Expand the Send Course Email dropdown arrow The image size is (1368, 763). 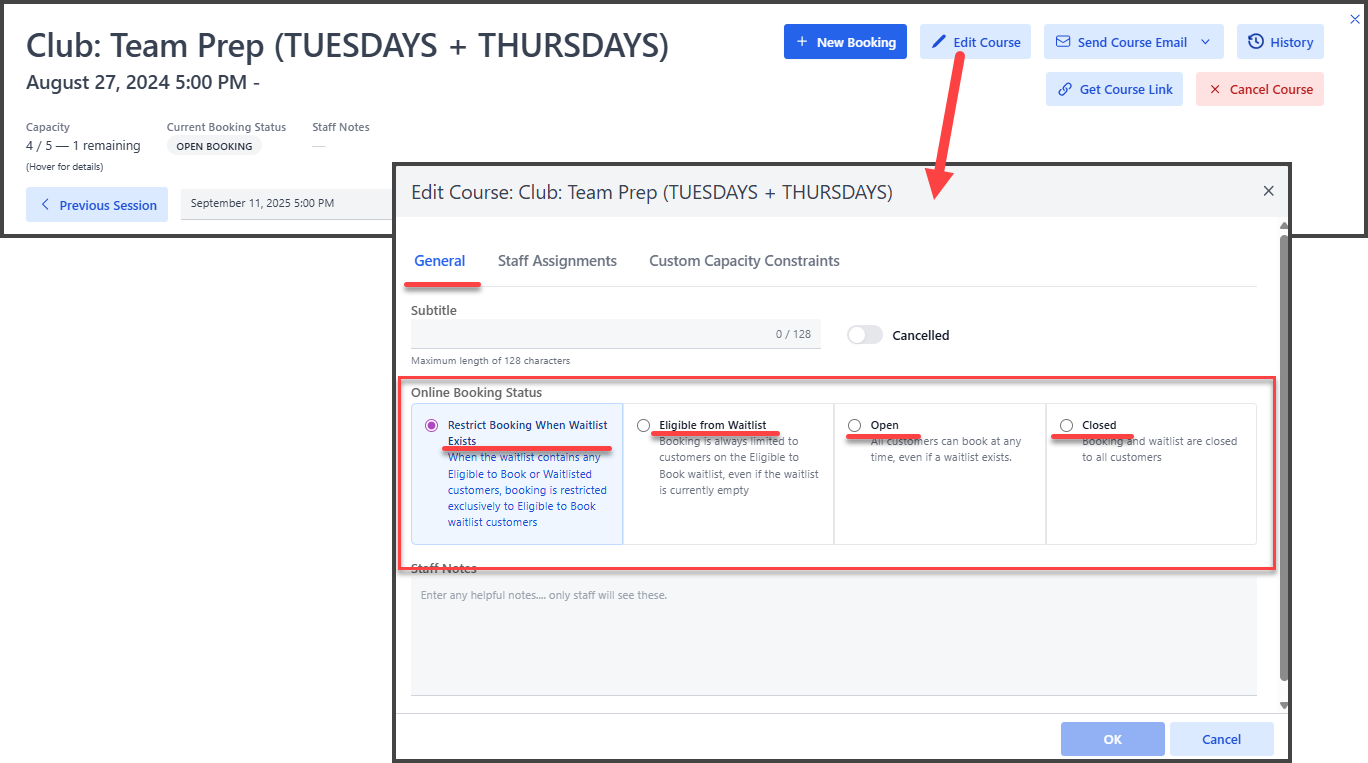(1205, 42)
